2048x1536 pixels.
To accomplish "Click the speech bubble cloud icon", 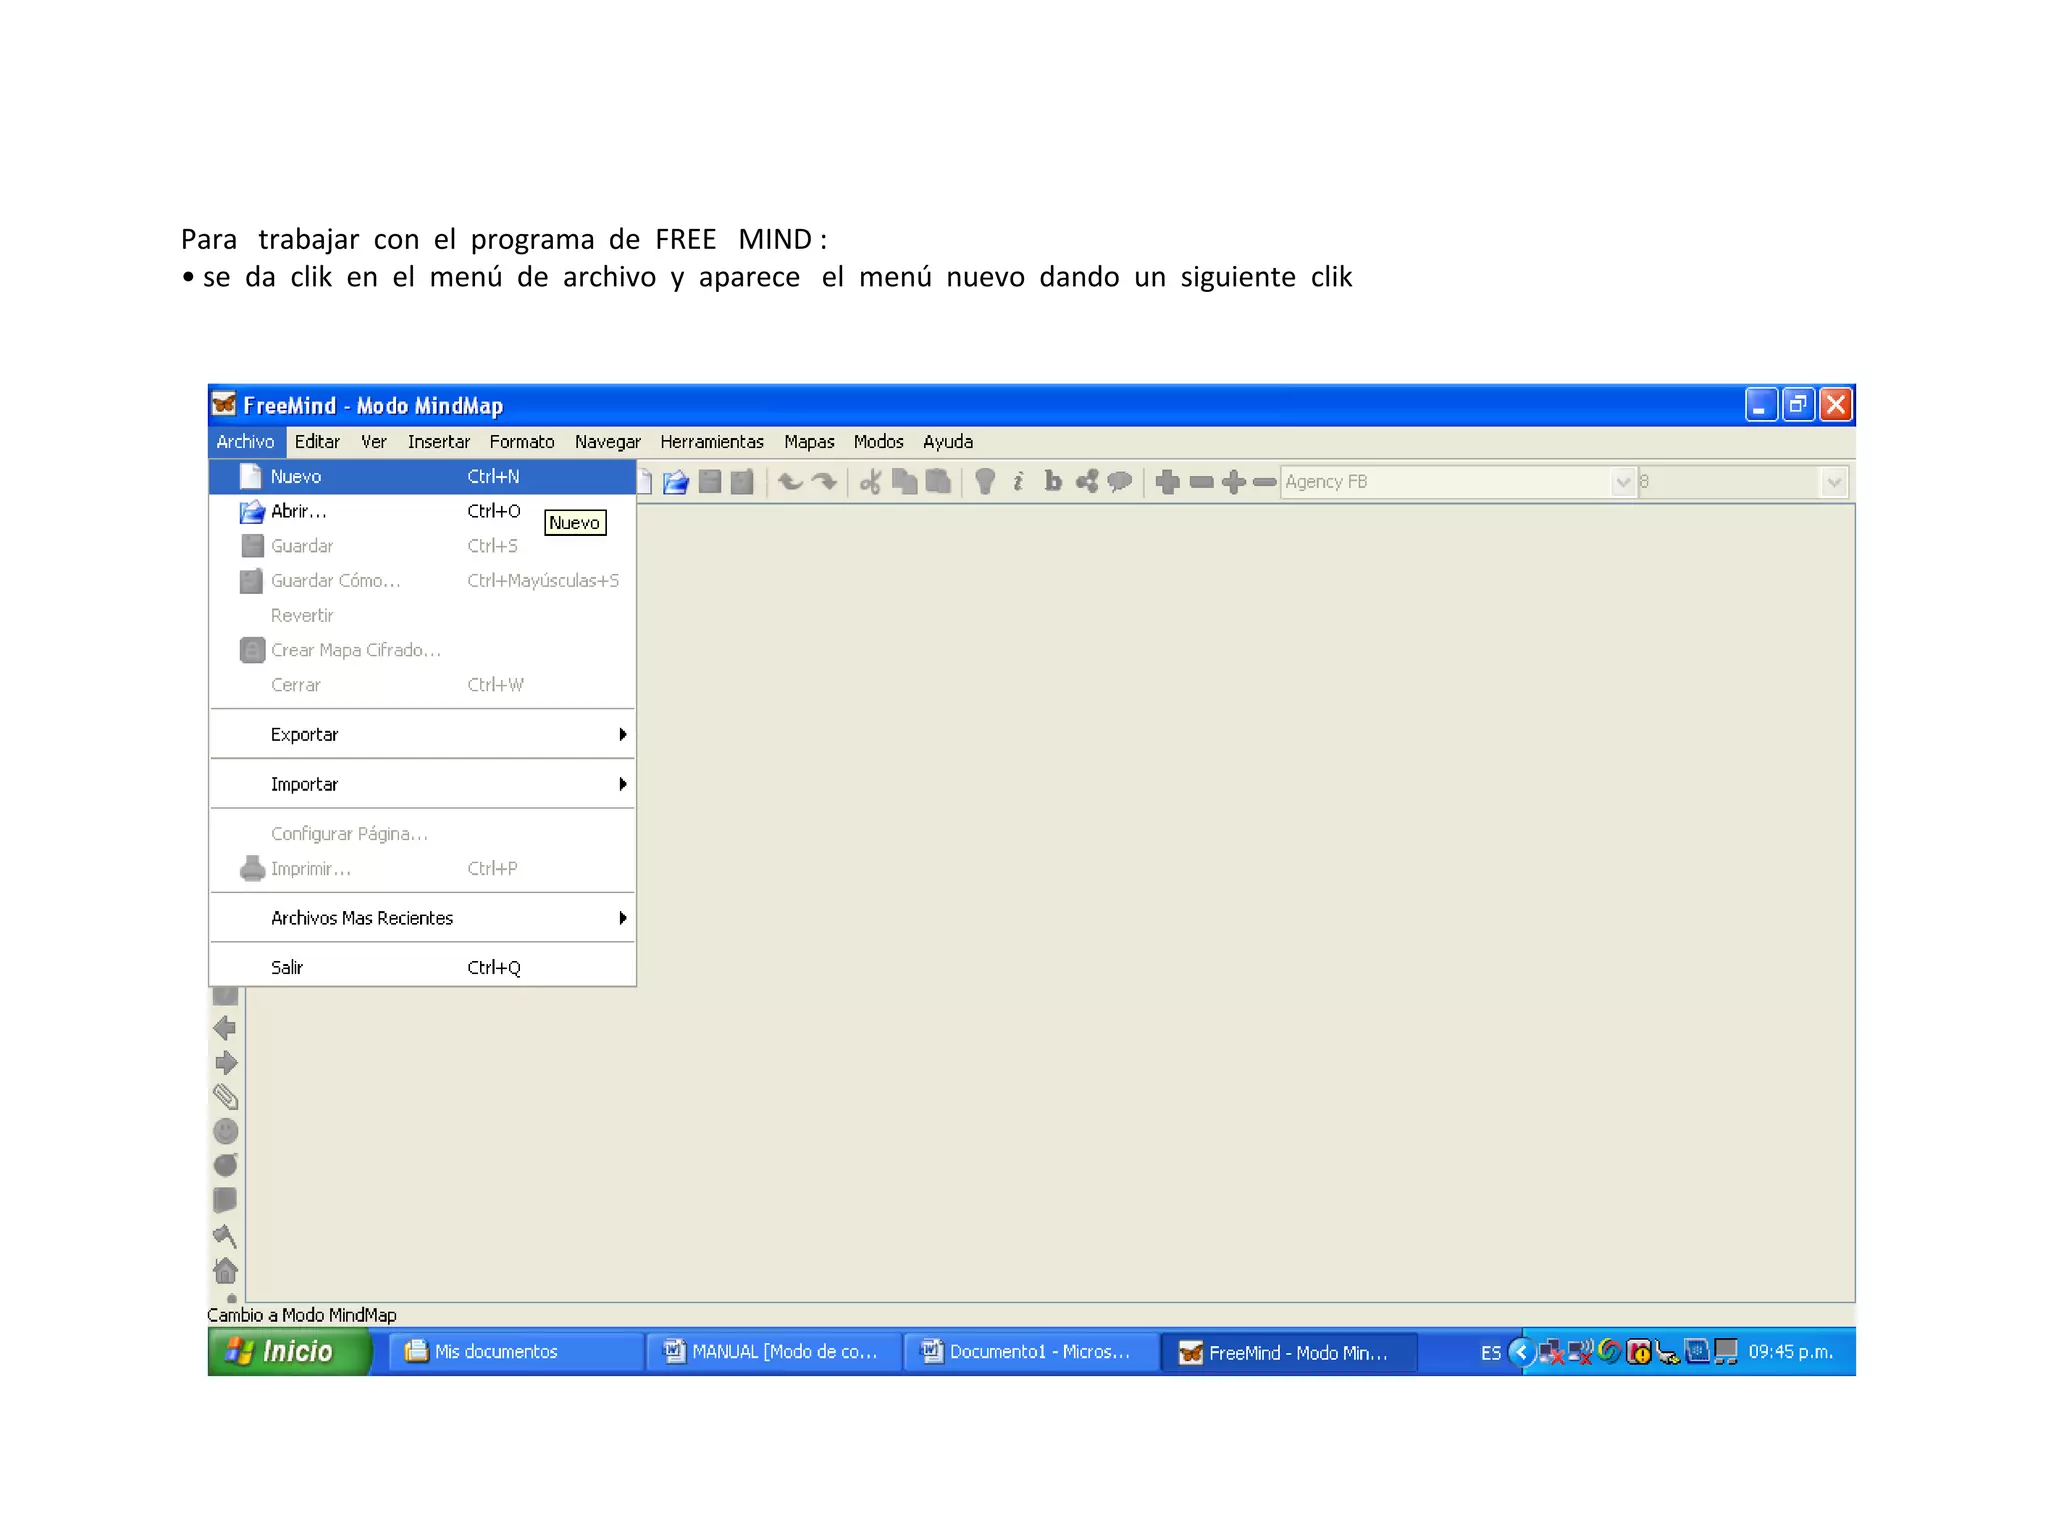I will (x=1120, y=482).
